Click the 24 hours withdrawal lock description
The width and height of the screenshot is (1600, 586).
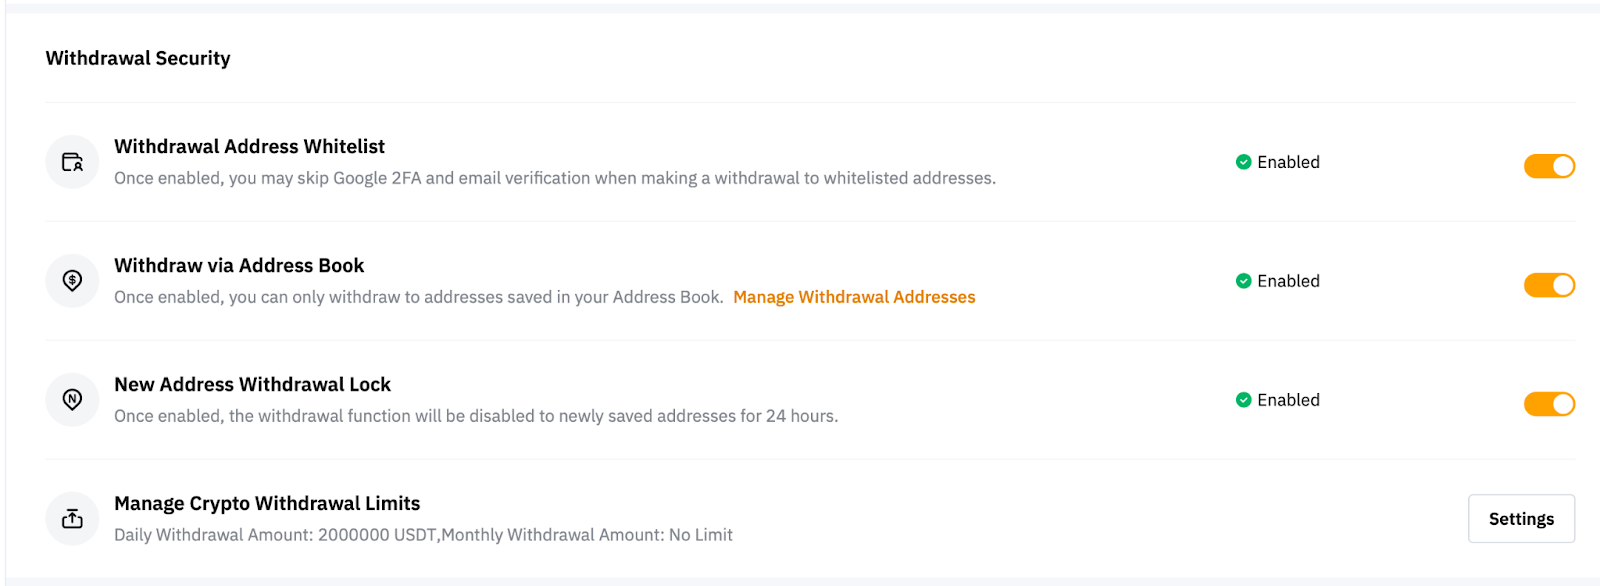pyautogui.click(x=476, y=416)
